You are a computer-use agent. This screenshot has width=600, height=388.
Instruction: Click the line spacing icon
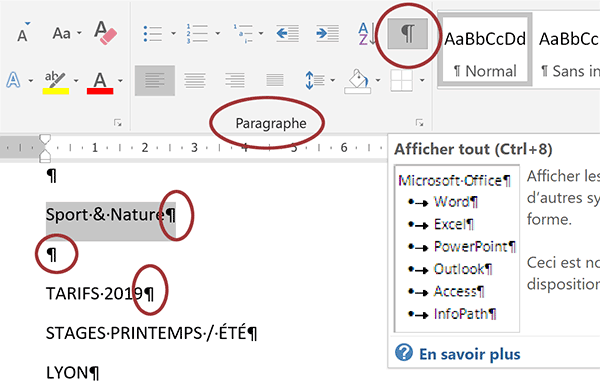tap(315, 80)
